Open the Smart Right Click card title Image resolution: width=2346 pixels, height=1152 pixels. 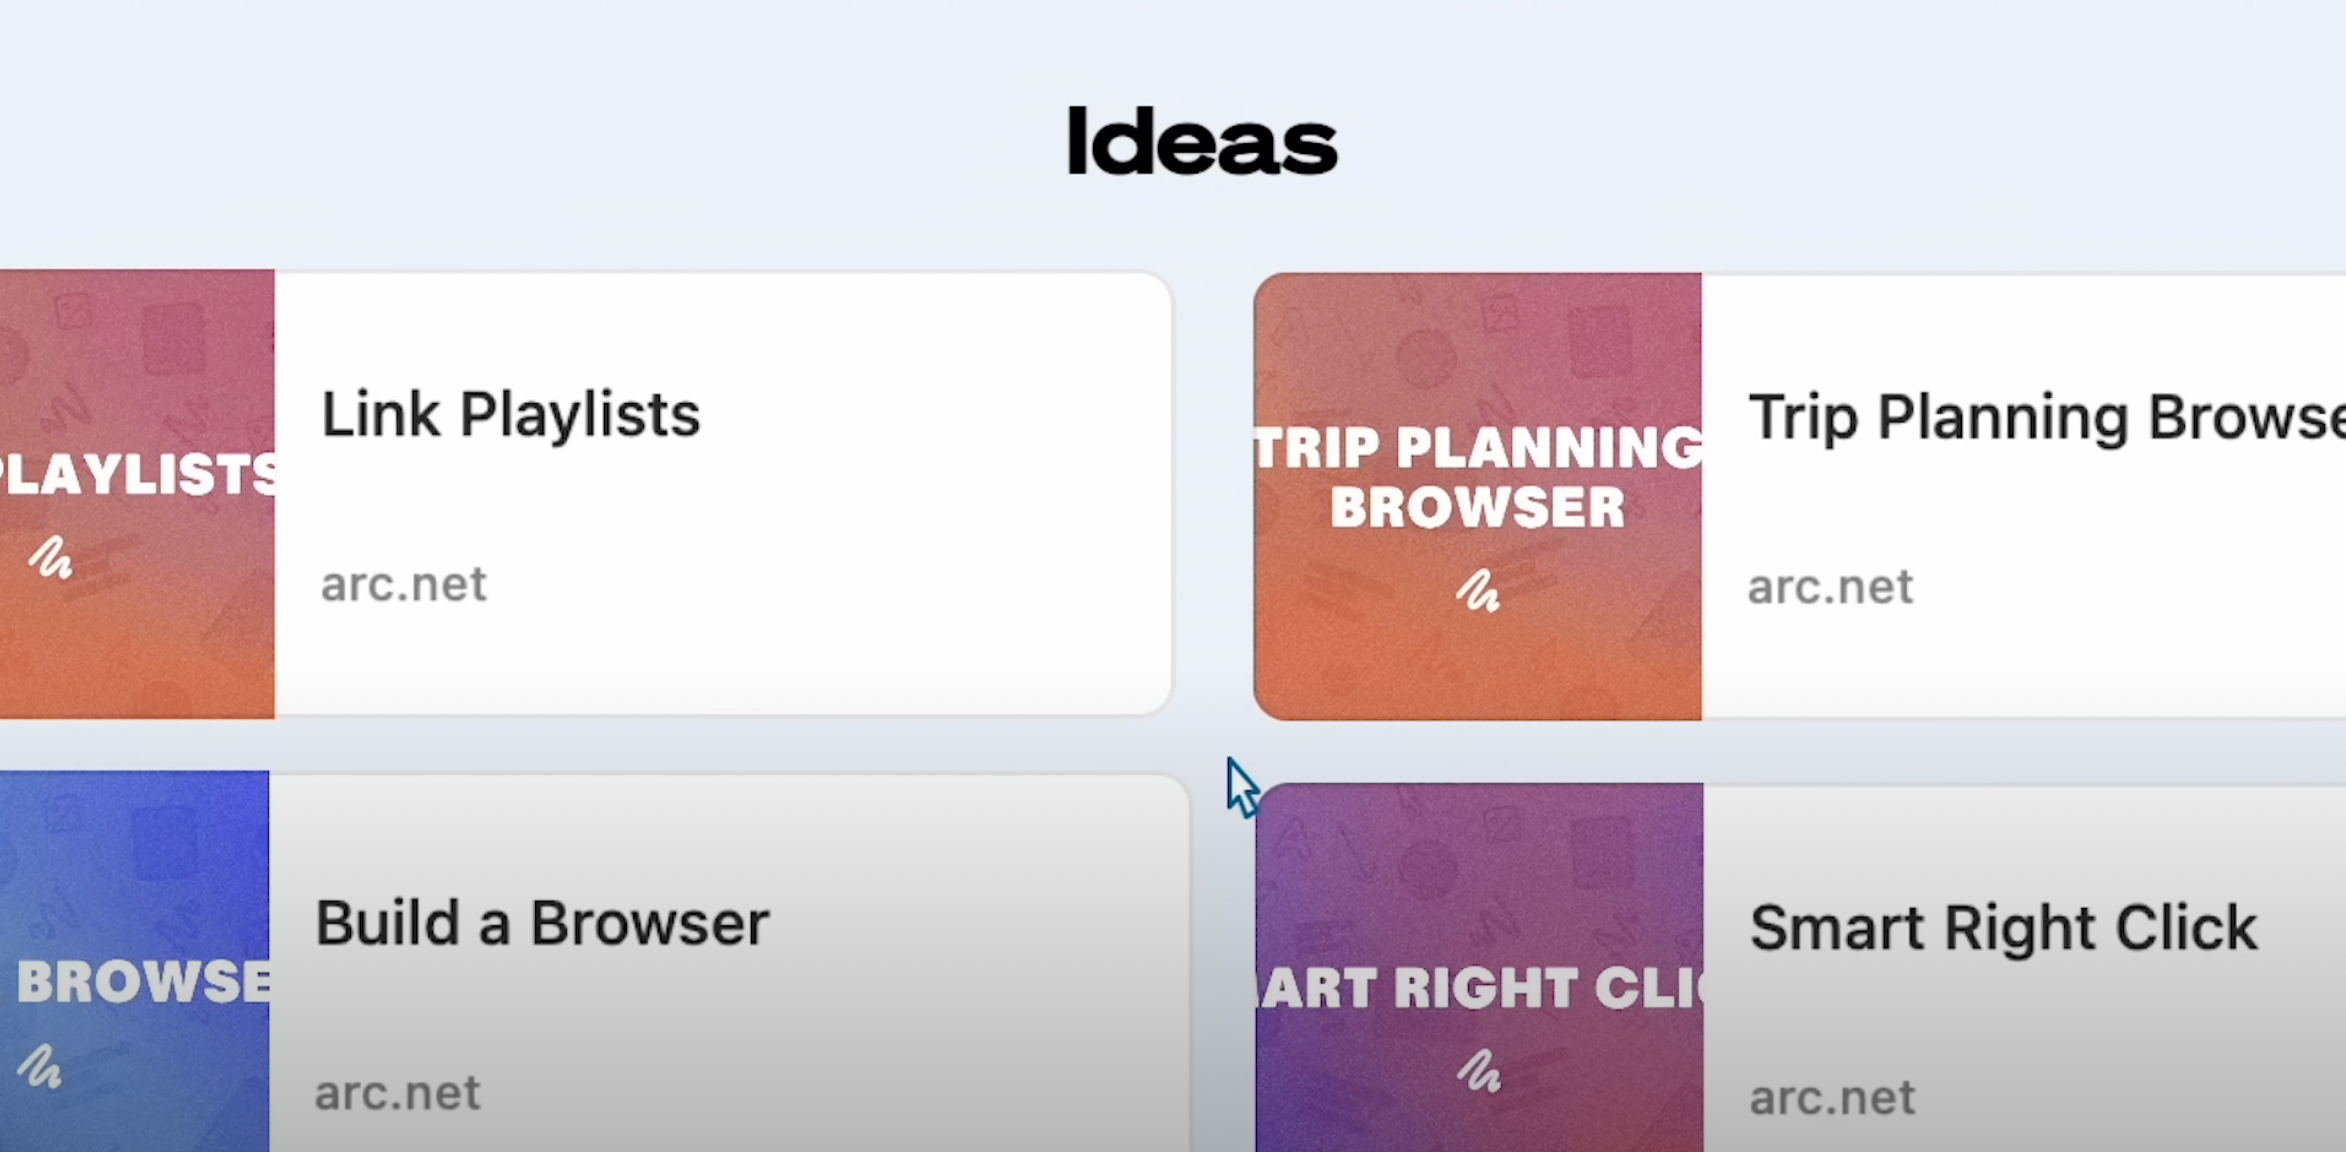pos(2003,929)
